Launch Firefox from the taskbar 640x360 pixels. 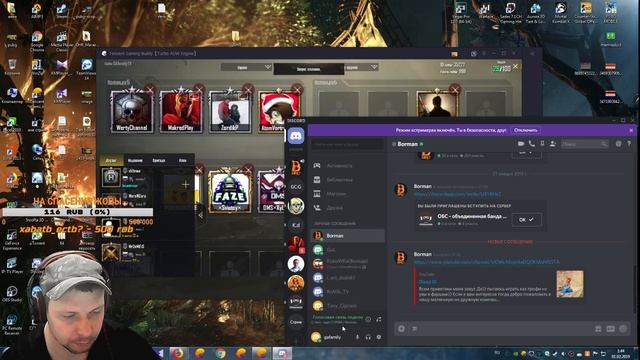(x=177, y=353)
